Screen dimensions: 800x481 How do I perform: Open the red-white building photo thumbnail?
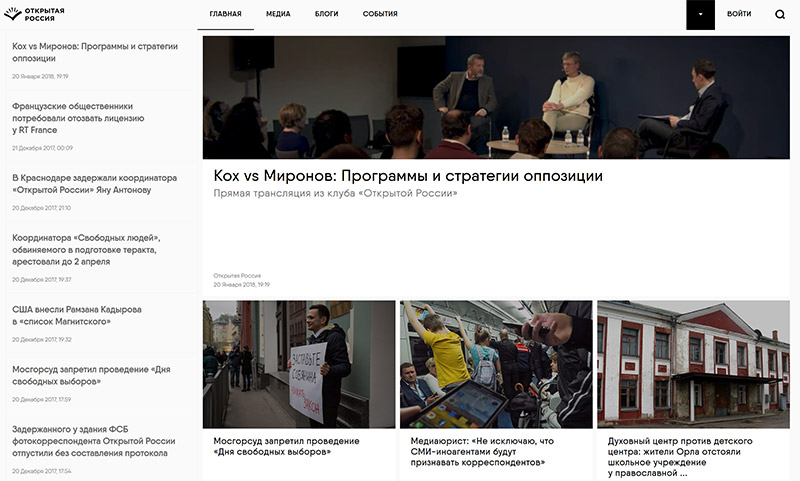click(693, 364)
